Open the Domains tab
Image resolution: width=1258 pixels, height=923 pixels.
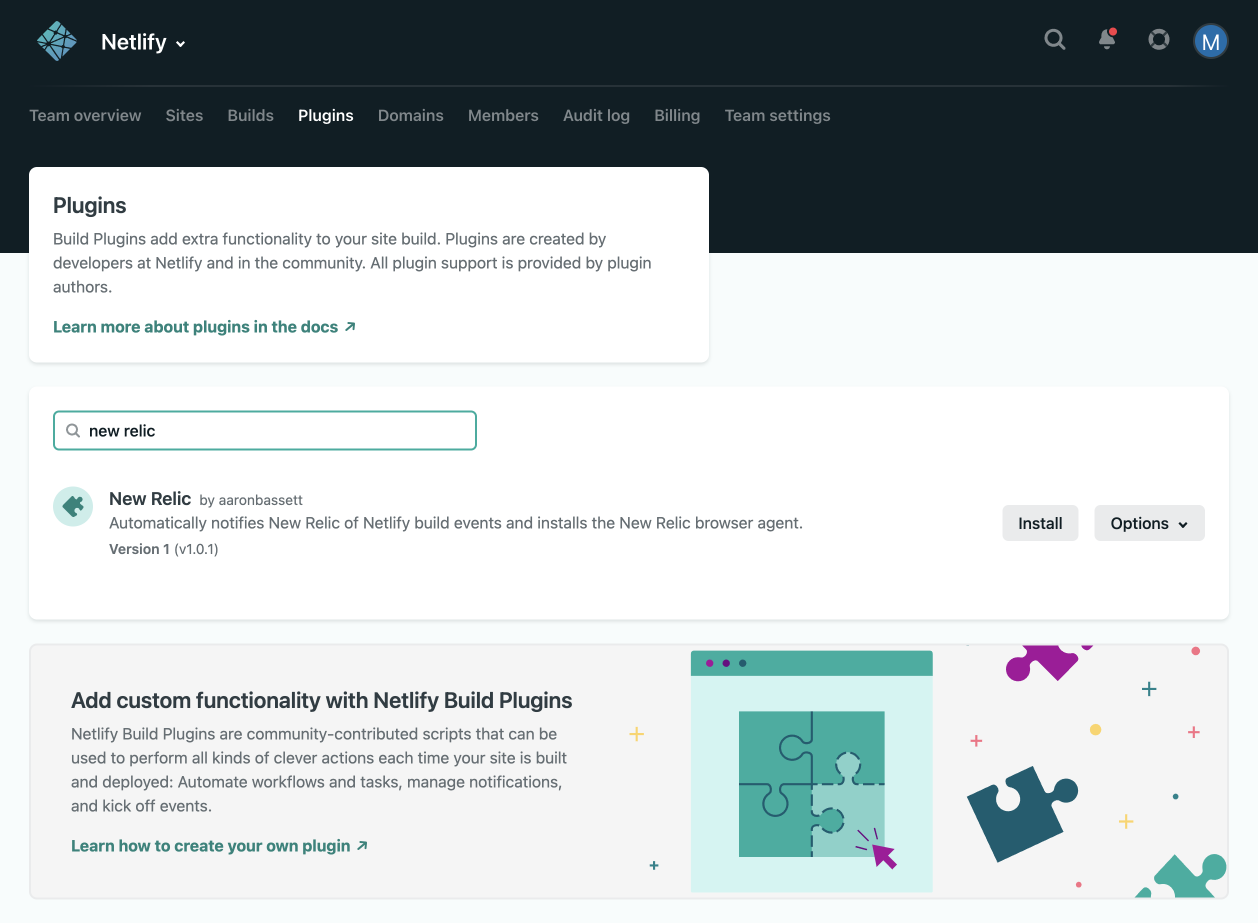coord(411,115)
